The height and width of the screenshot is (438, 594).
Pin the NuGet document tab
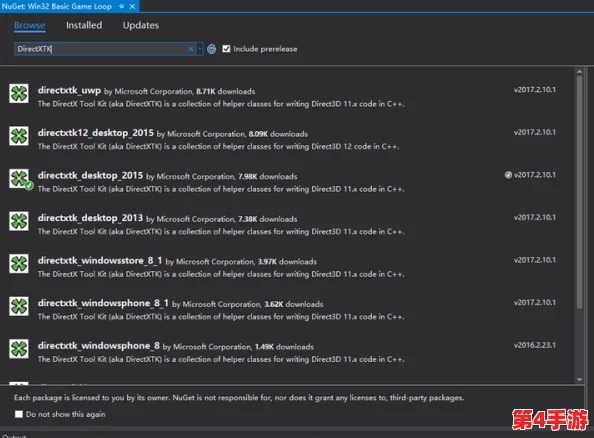[122, 6]
